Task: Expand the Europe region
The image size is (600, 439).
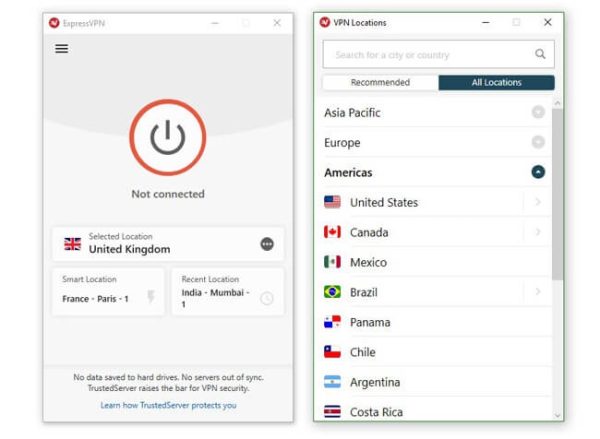Action: (x=538, y=142)
